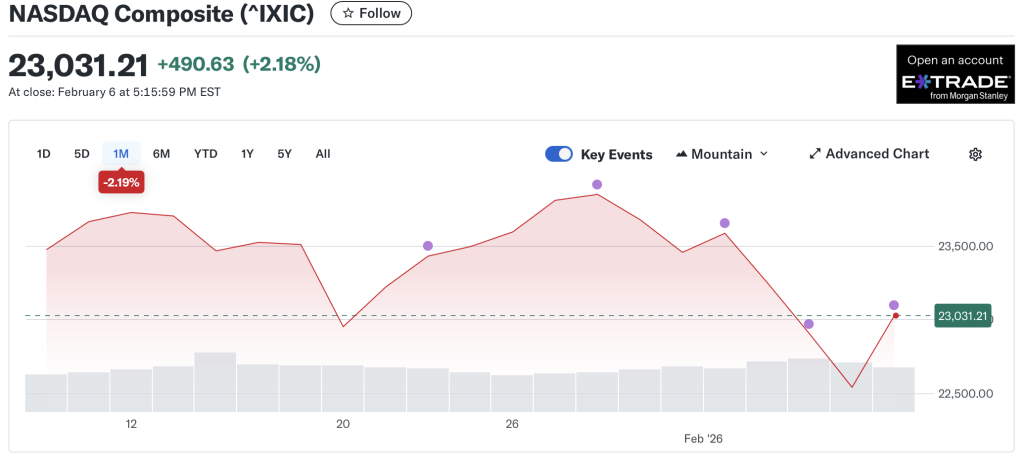Image resolution: width=1024 pixels, height=461 pixels.
Task: Click the active 1M range tab
Action: (121, 154)
